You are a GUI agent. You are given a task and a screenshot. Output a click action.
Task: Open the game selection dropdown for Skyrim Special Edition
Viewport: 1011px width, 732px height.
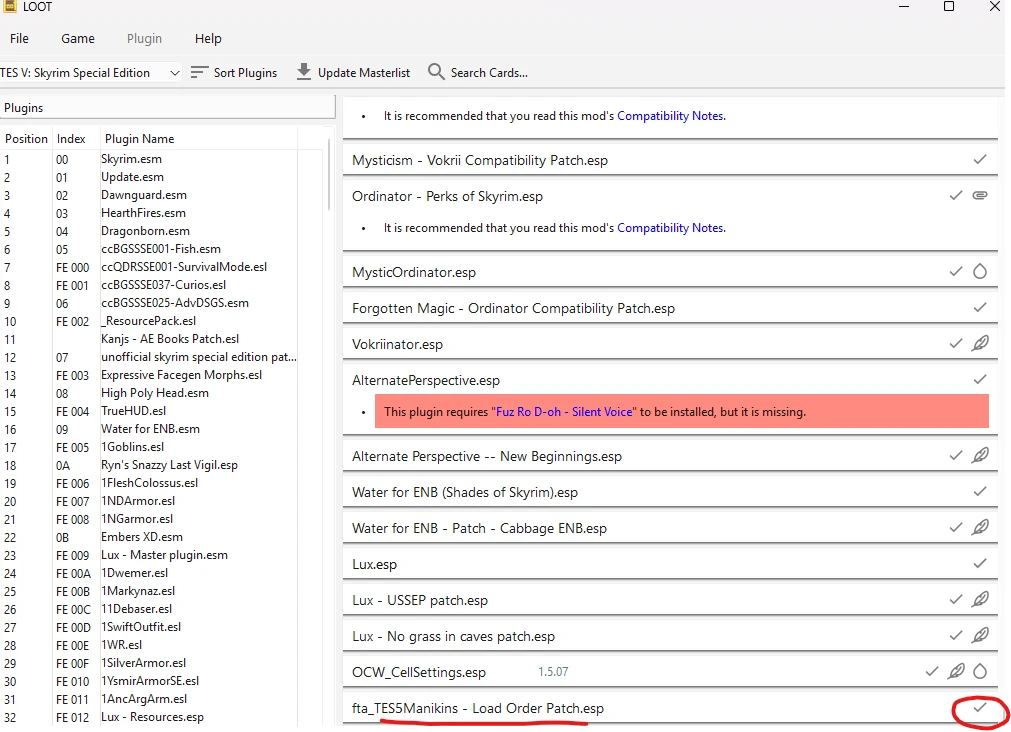(x=90, y=72)
